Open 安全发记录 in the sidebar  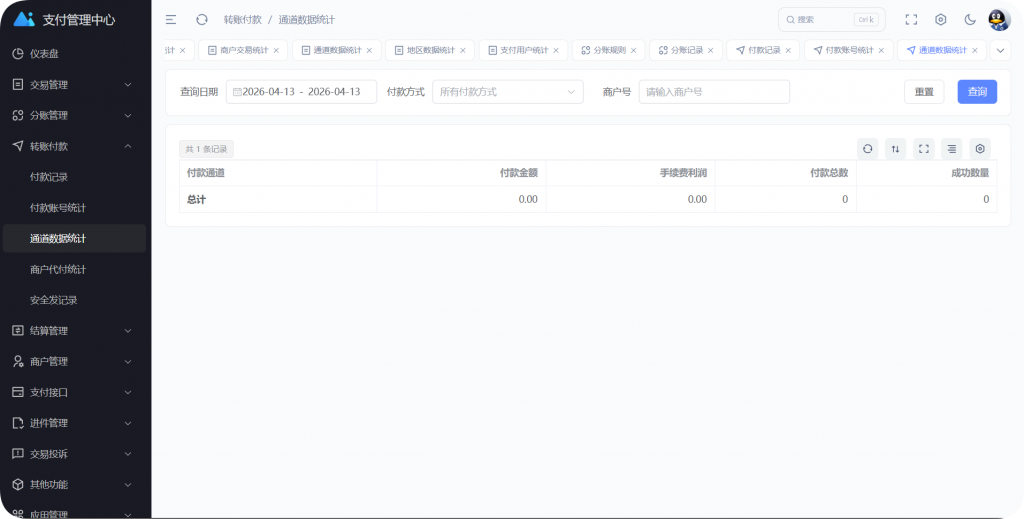pos(74,300)
